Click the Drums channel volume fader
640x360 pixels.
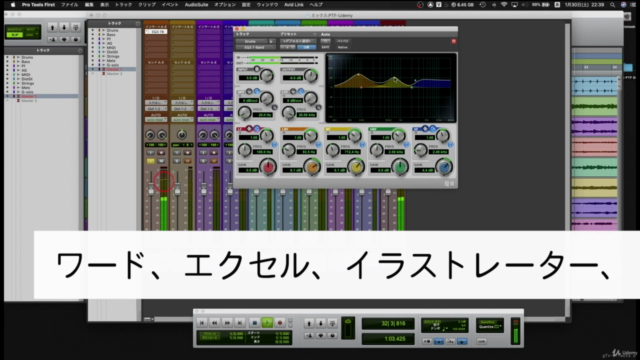151,189
